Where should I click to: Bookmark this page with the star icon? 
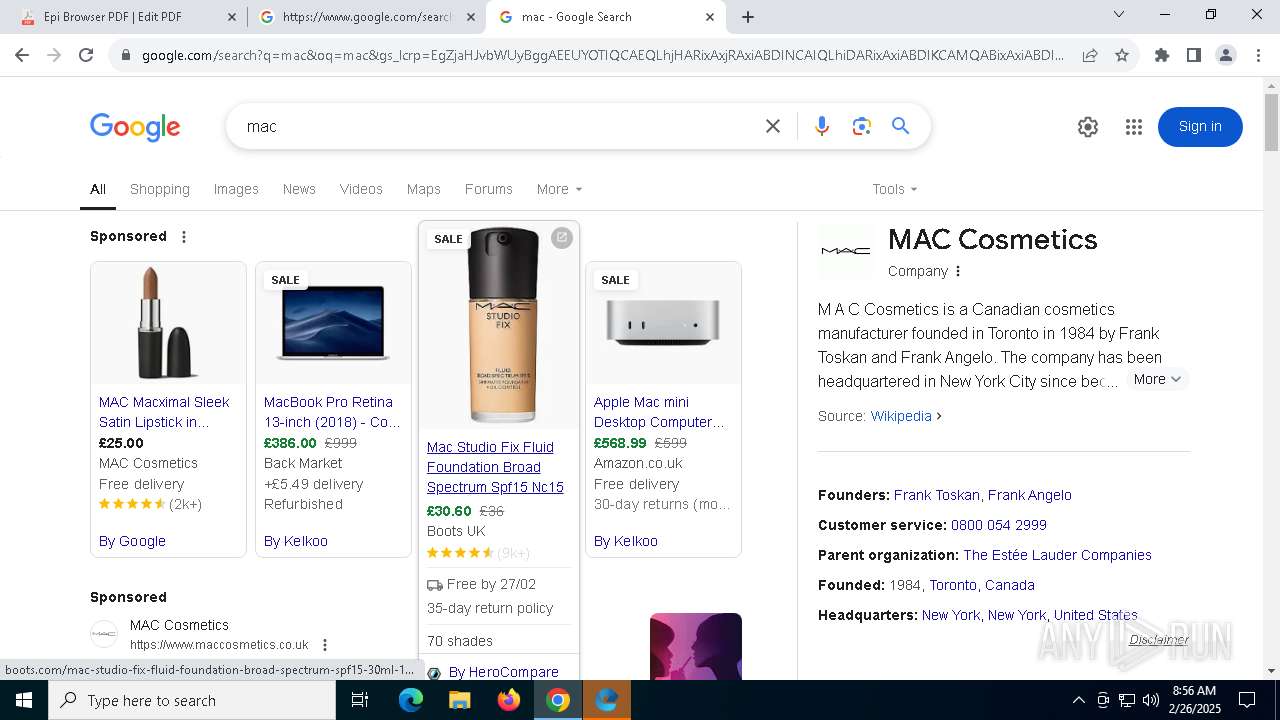pos(1122,55)
